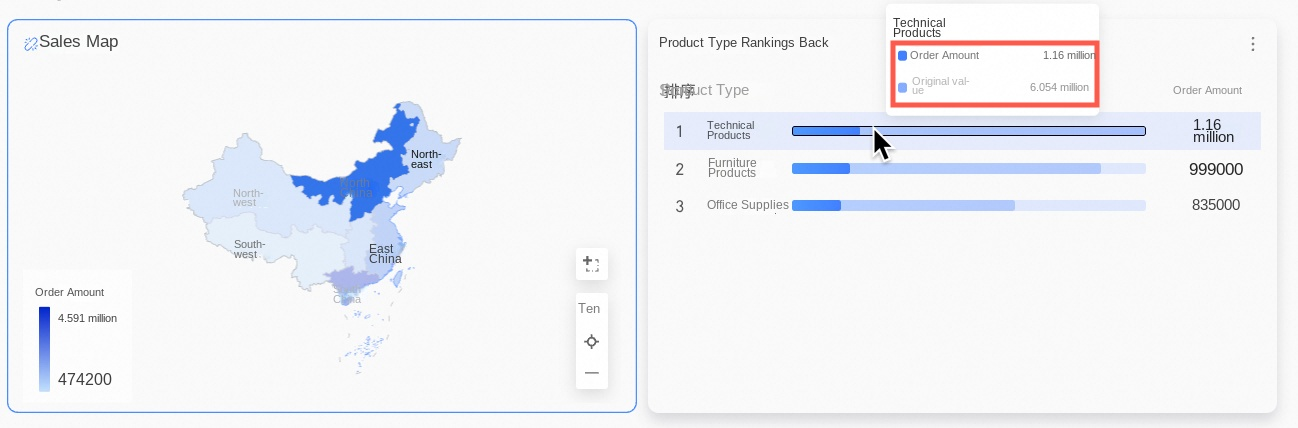Click the Order Amount column header
The image size is (1298, 428).
coord(1207,90)
